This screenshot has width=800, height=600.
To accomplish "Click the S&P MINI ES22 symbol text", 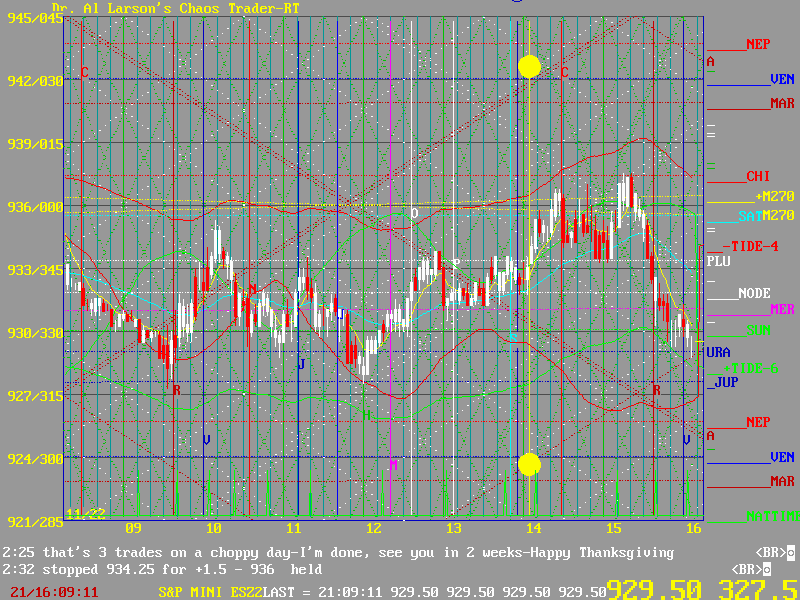I will [209, 592].
